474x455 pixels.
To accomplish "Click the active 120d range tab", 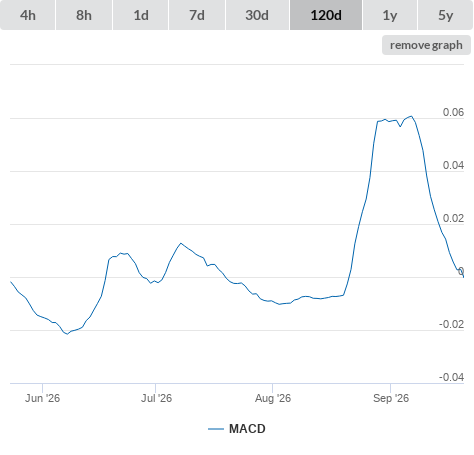I will click(326, 15).
